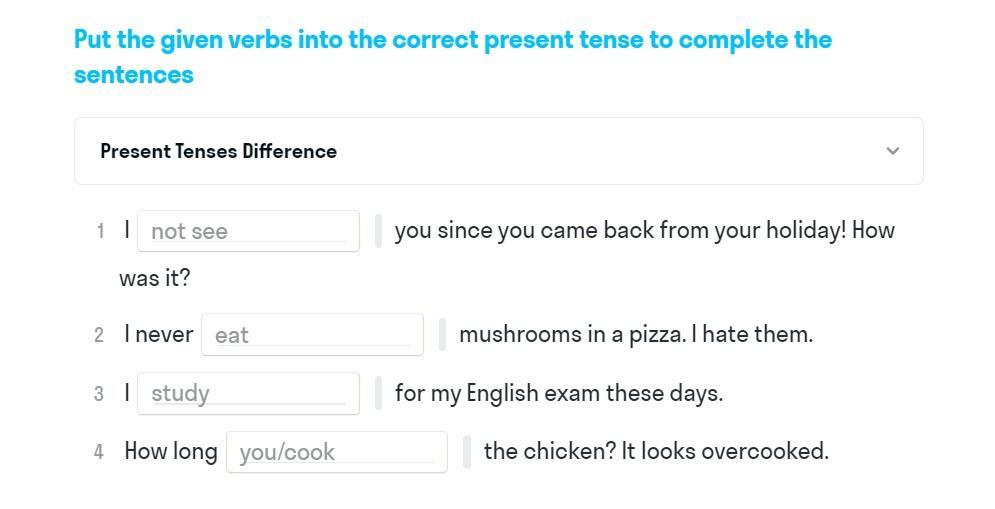
Task: Expand the Present Tenses Difference chevron
Action: [x=892, y=151]
